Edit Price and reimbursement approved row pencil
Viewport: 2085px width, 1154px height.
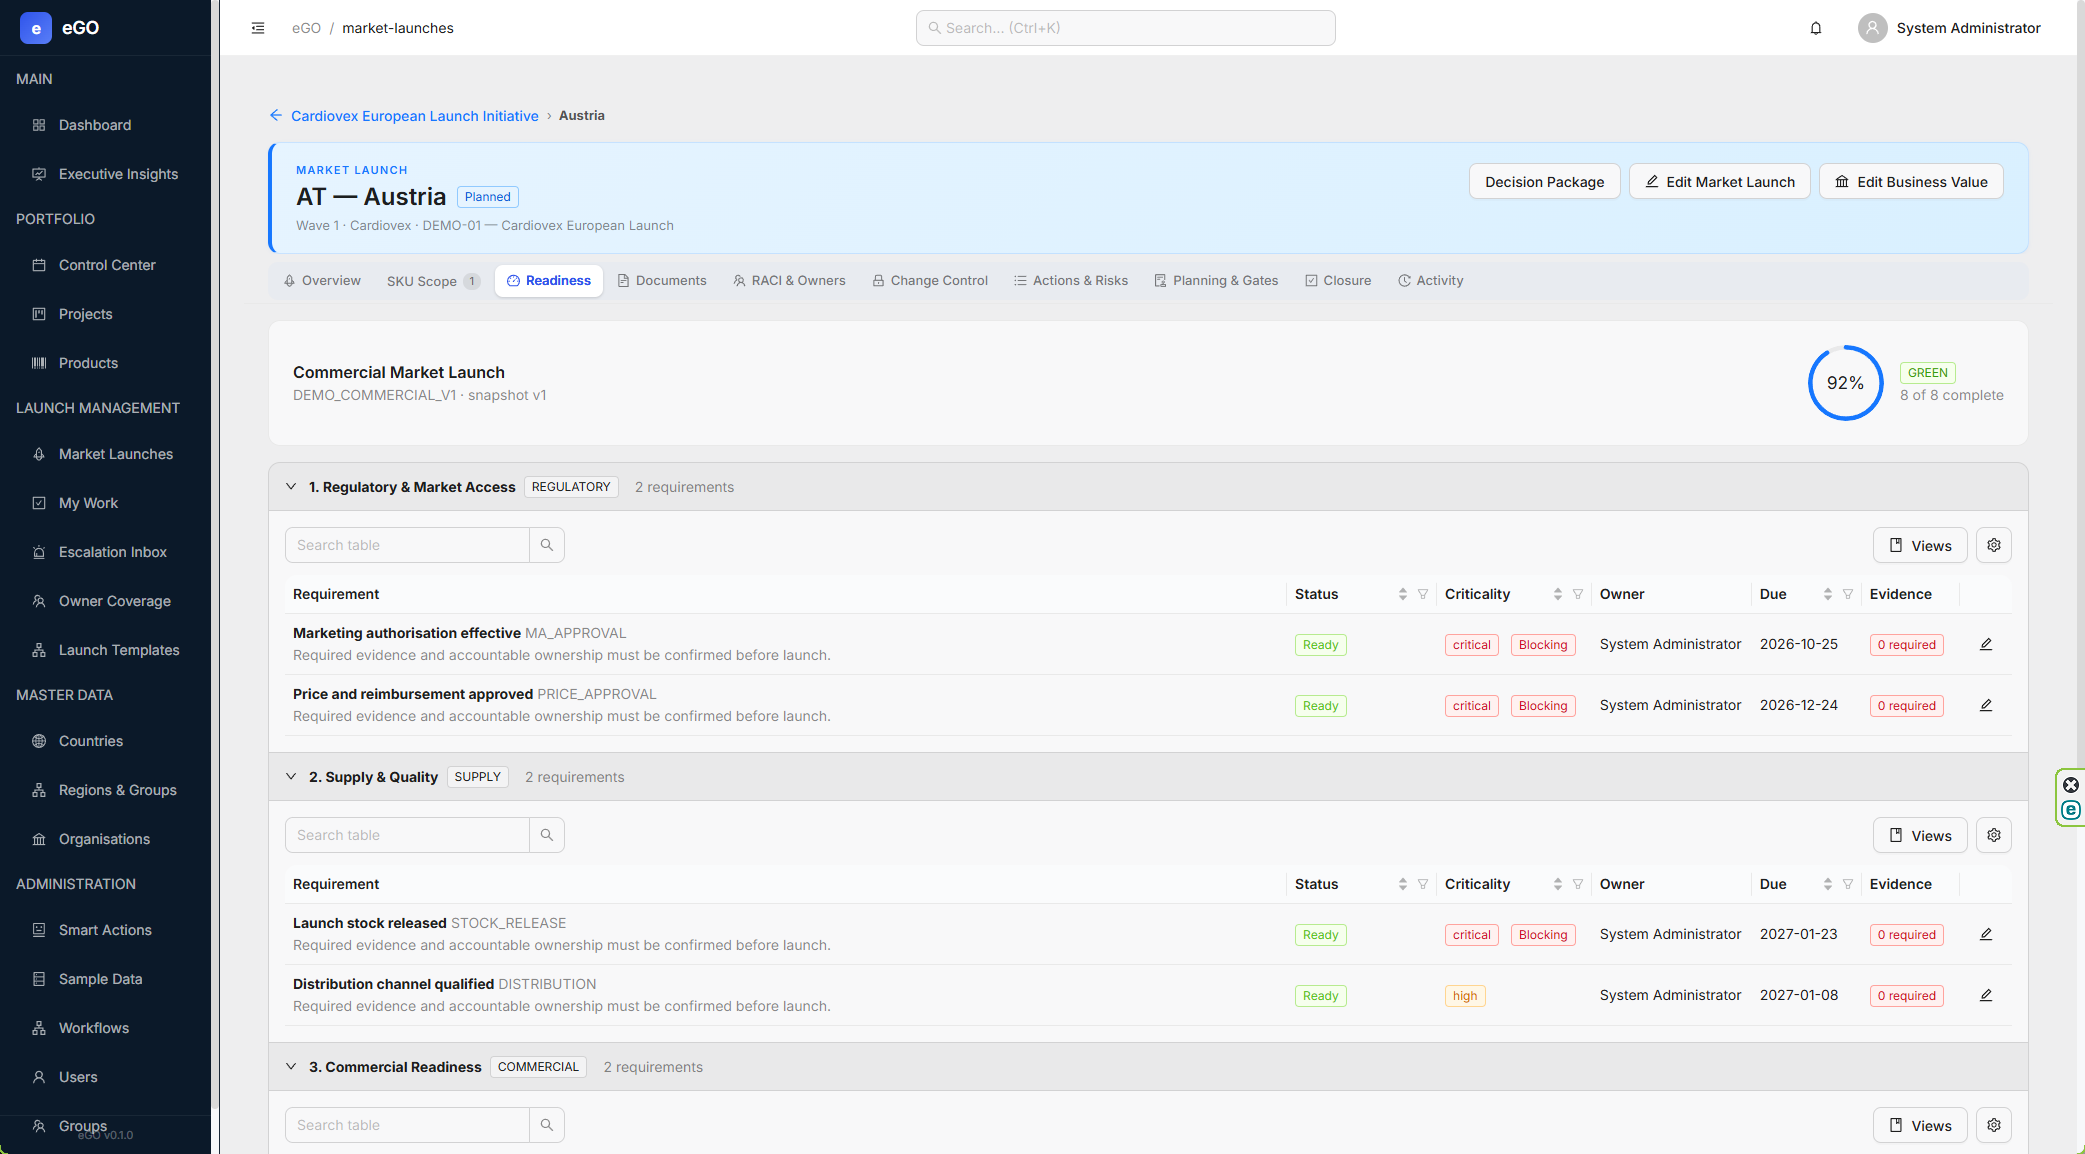pyautogui.click(x=1986, y=706)
